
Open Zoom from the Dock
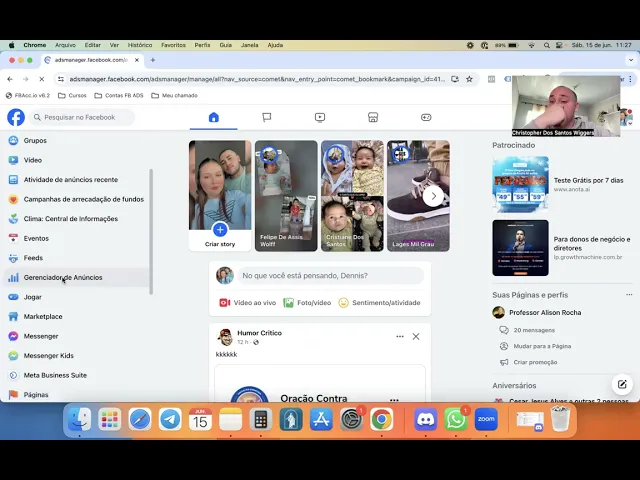pyautogui.click(x=486, y=419)
